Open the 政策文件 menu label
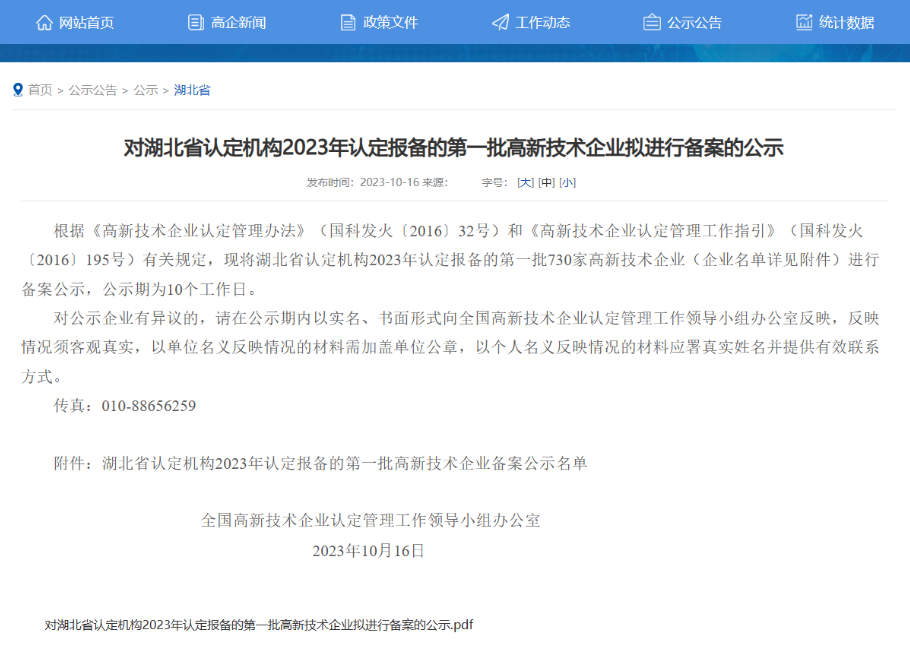Screen dimensions: 910x667 (x=390, y=22)
